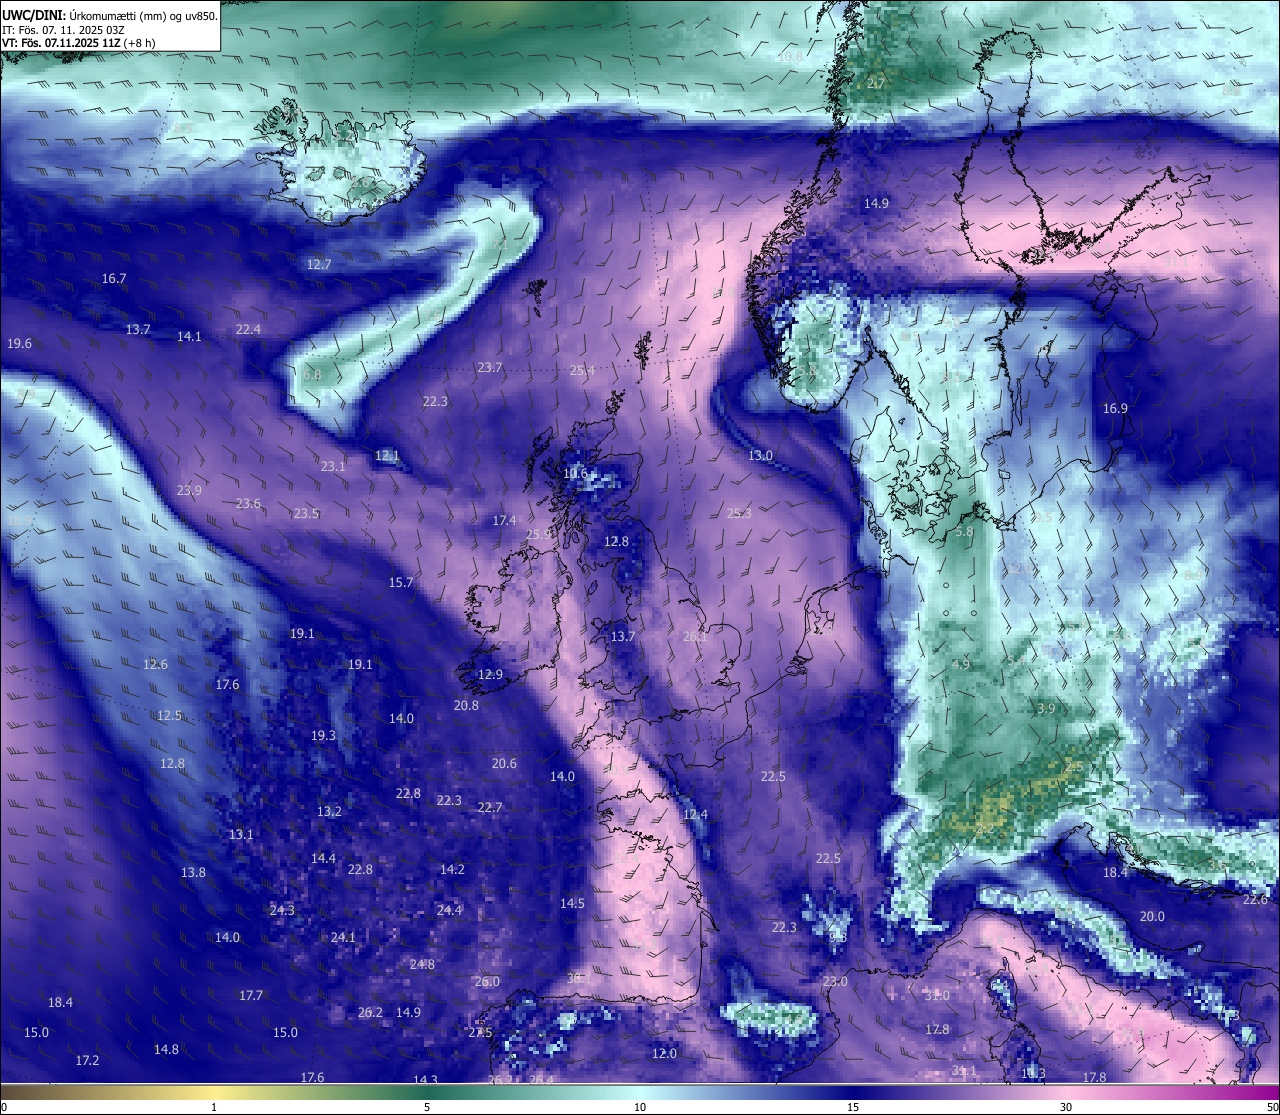
Task: Click the map value 31.0
Action: (x=937, y=995)
